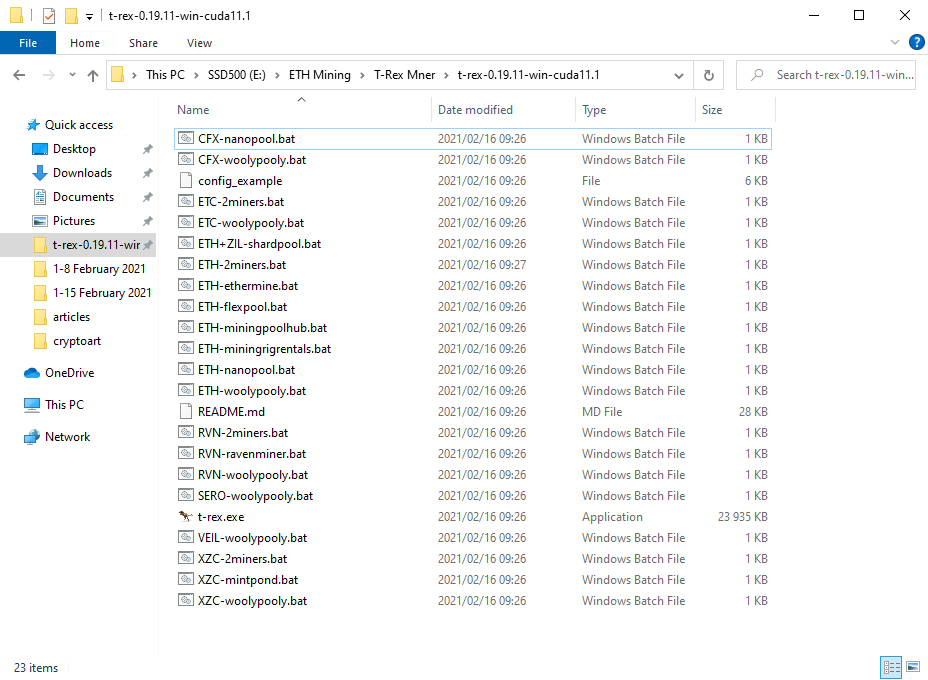The height and width of the screenshot is (680, 928).
Task: Click 'VEIL-woolypooly.bat' file name
Action: 253,538
